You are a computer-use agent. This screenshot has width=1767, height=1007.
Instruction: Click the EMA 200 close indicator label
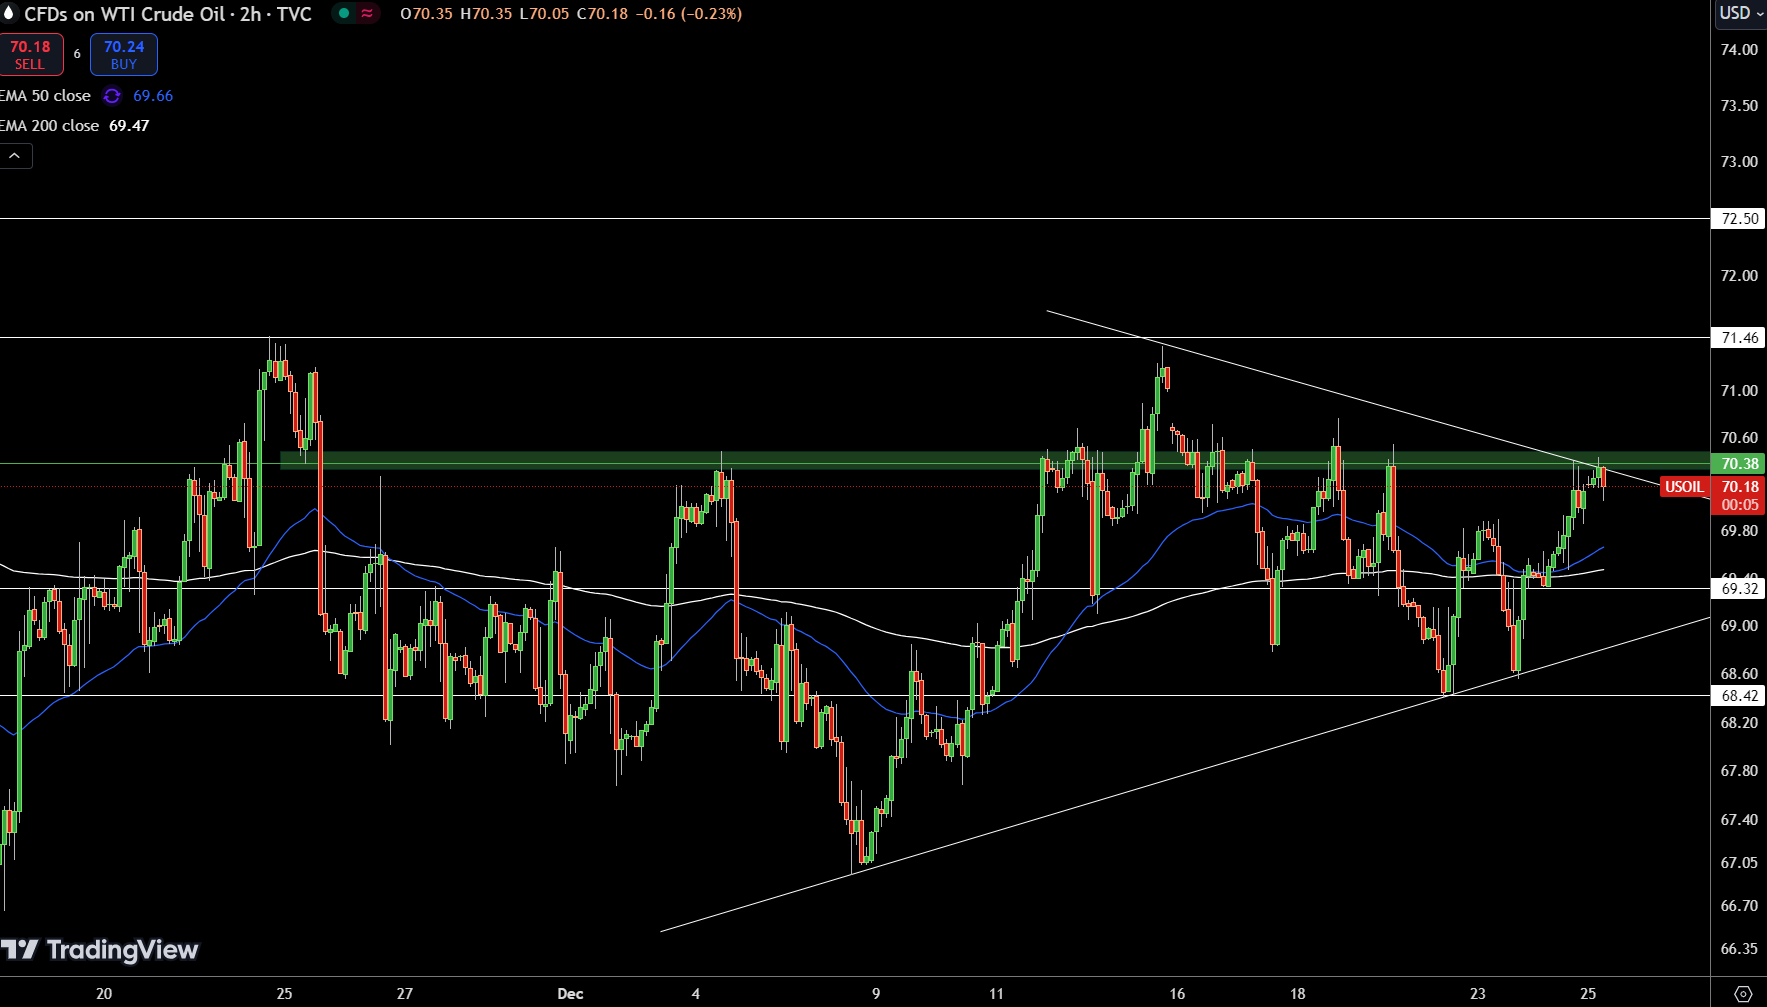pyautogui.click(x=50, y=126)
